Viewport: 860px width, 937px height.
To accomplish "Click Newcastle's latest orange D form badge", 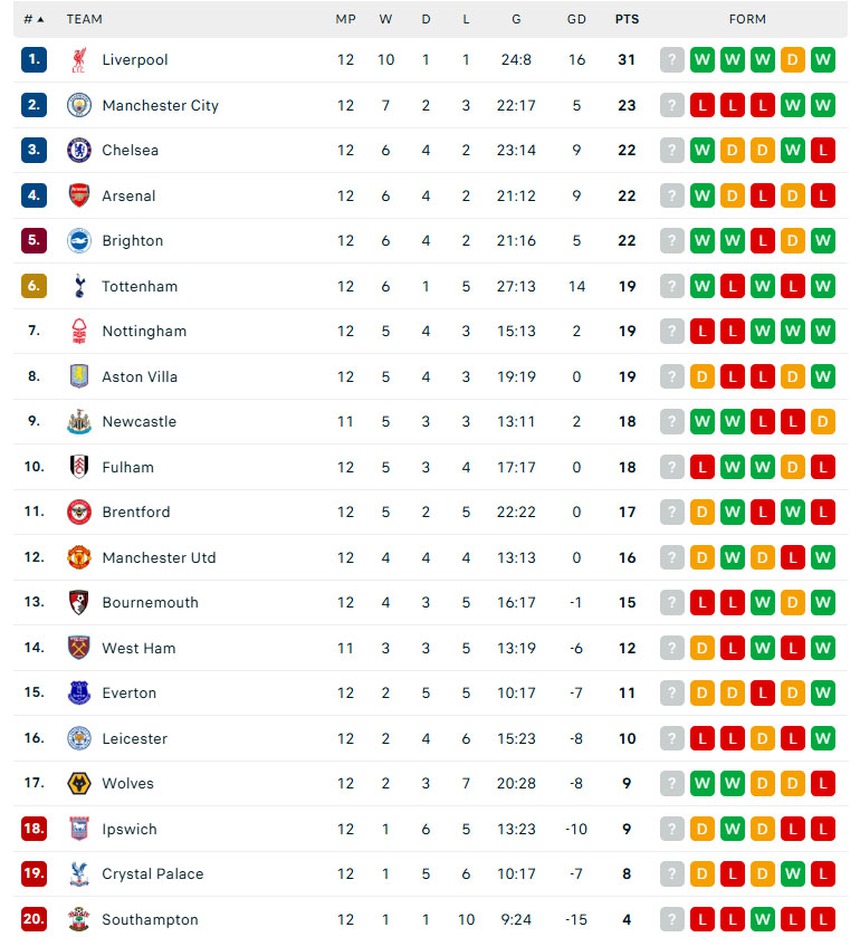I will coord(823,422).
